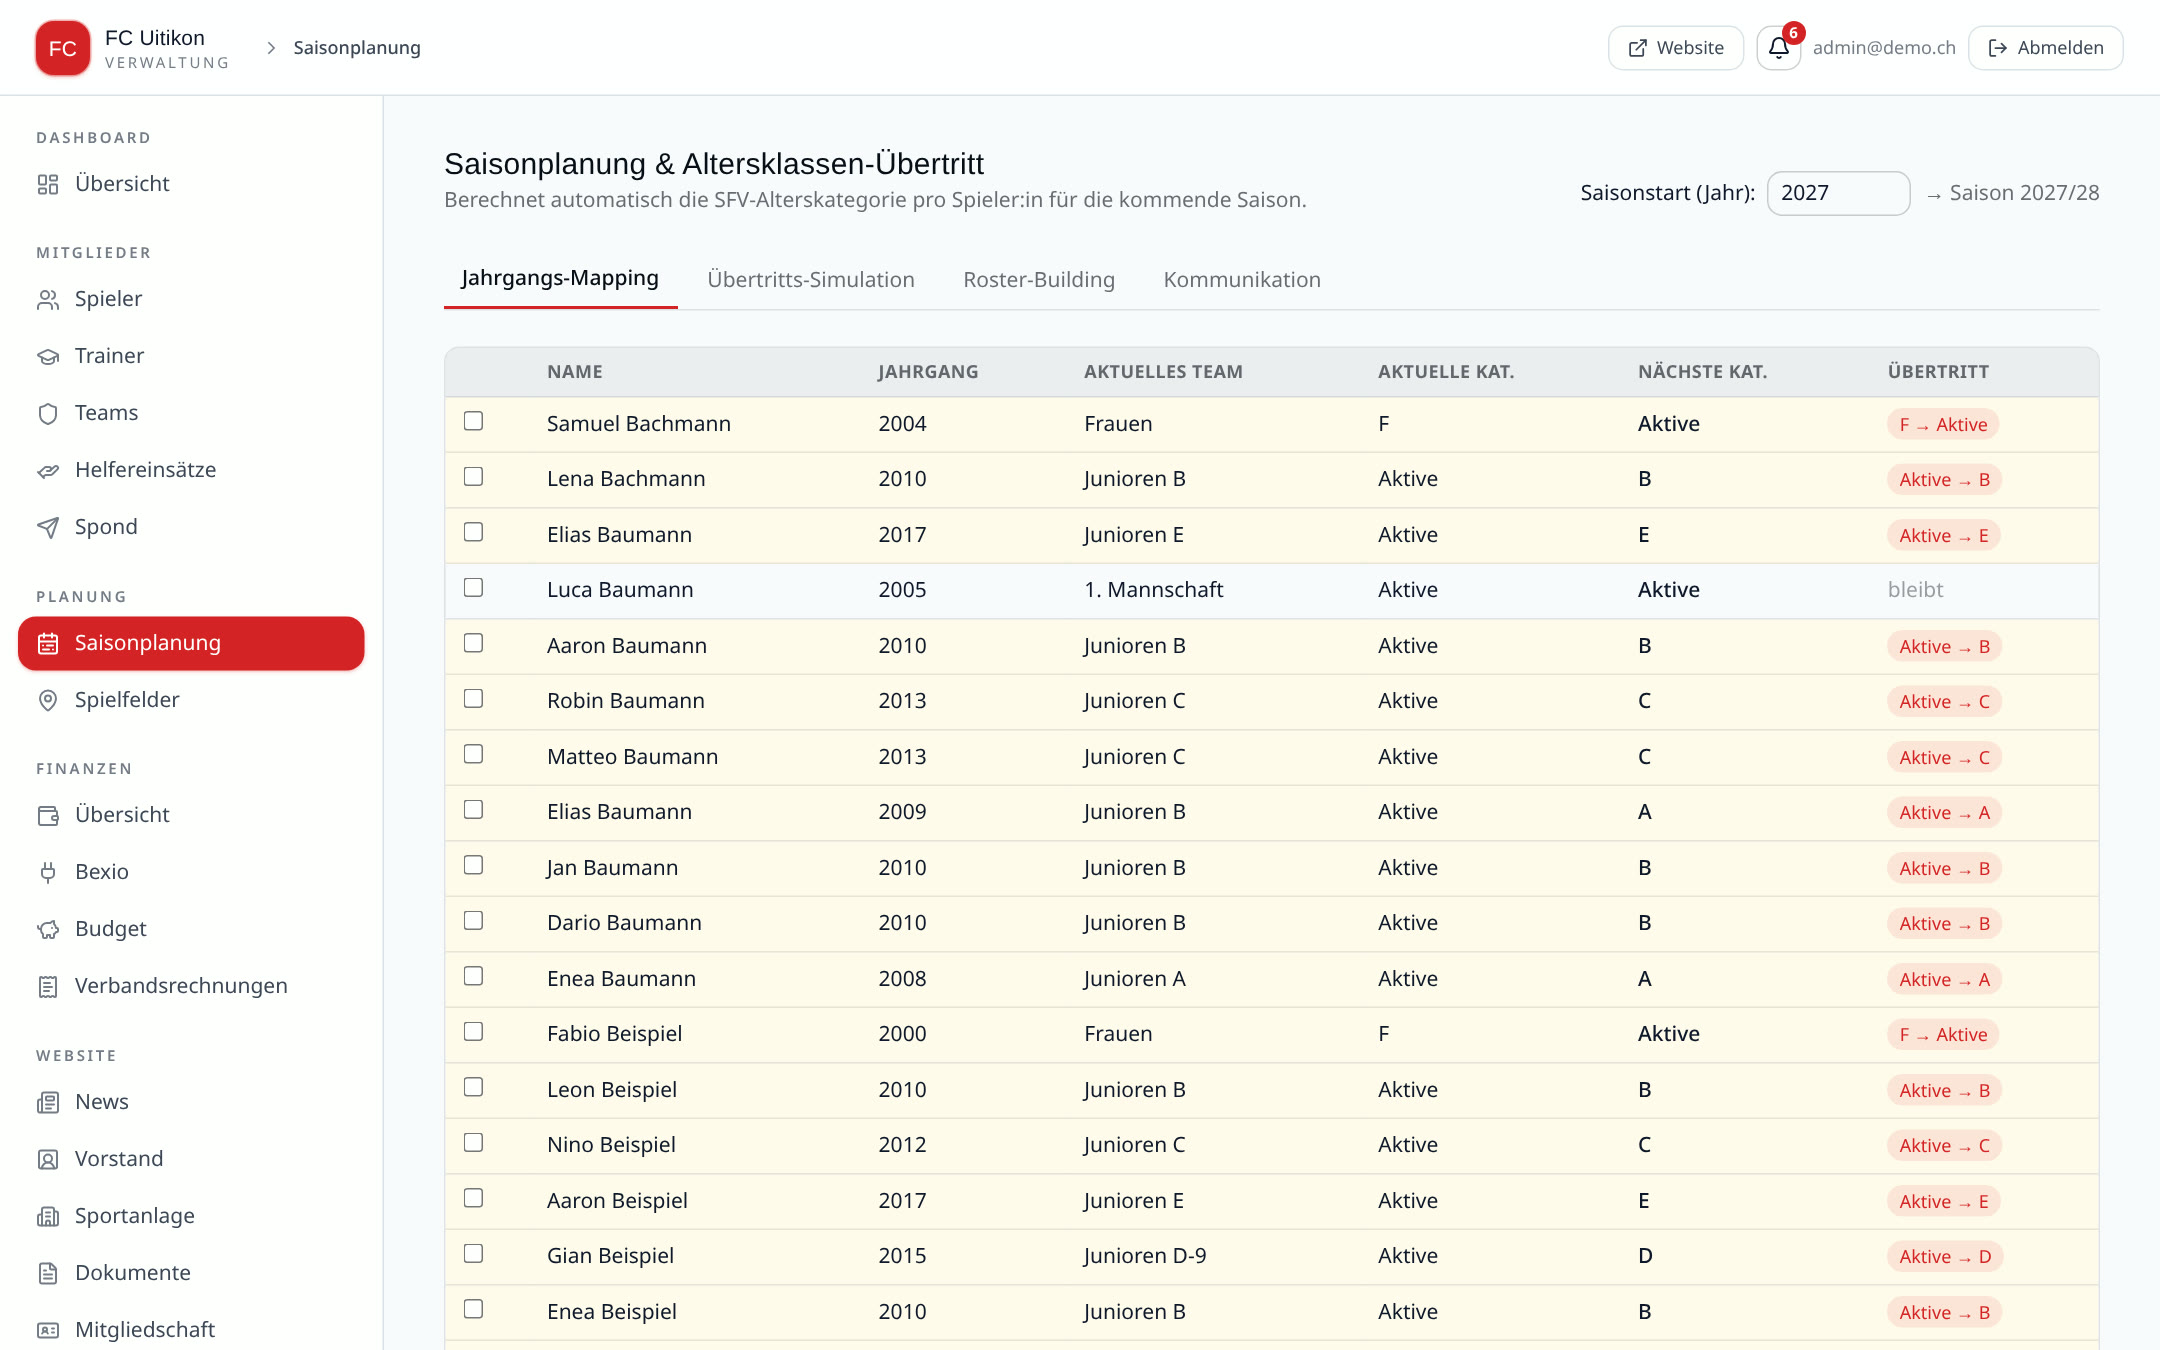
Task: Tick the Luca Baumann row checkbox
Action: click(473, 587)
